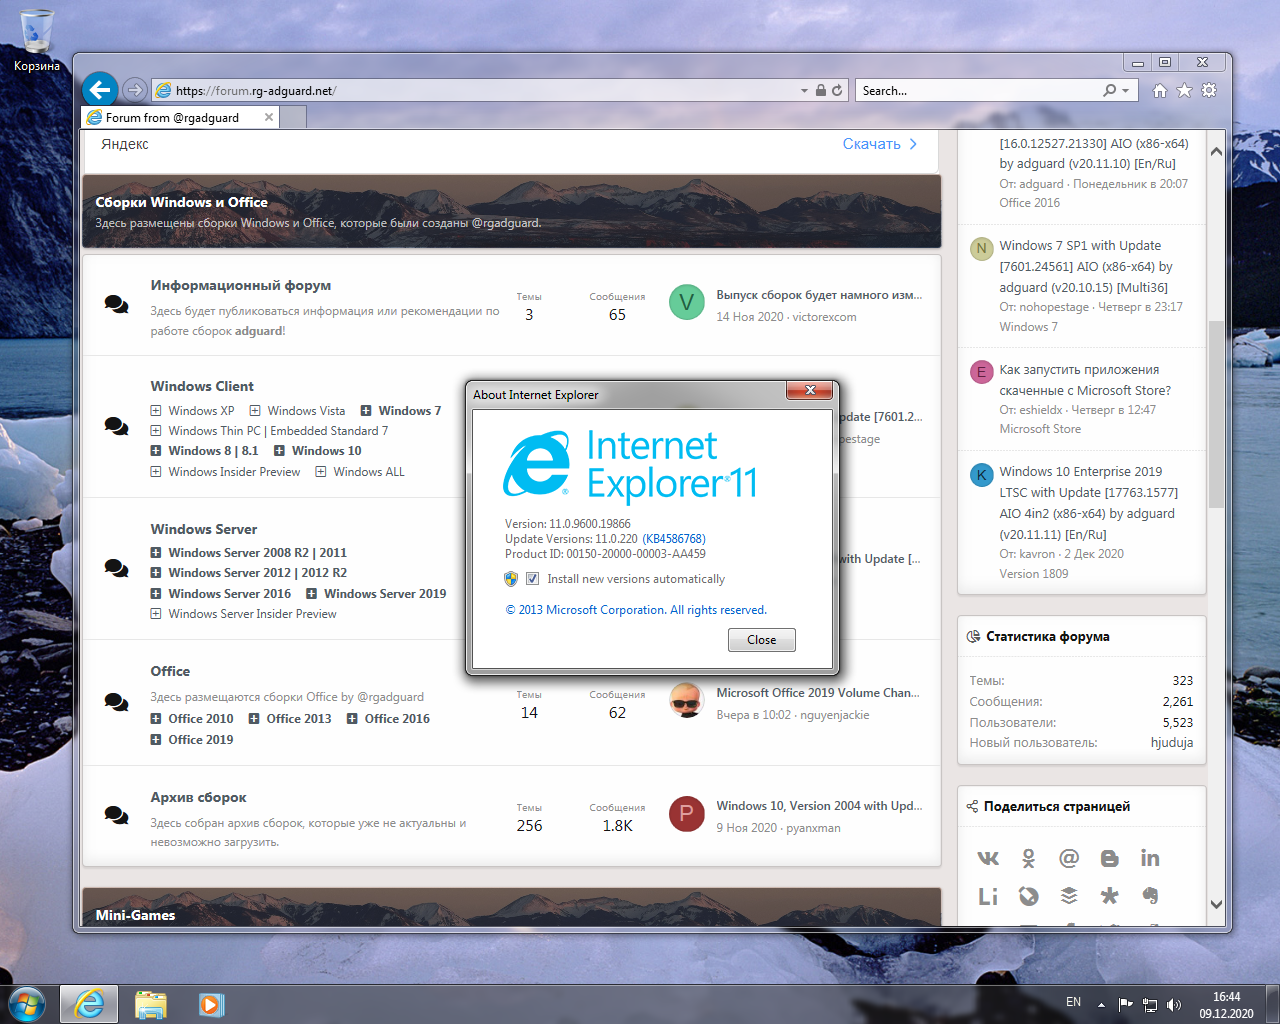The height and width of the screenshot is (1024, 1280).
Task: Expand the plus icon beside Office 2019
Action: (x=156, y=739)
